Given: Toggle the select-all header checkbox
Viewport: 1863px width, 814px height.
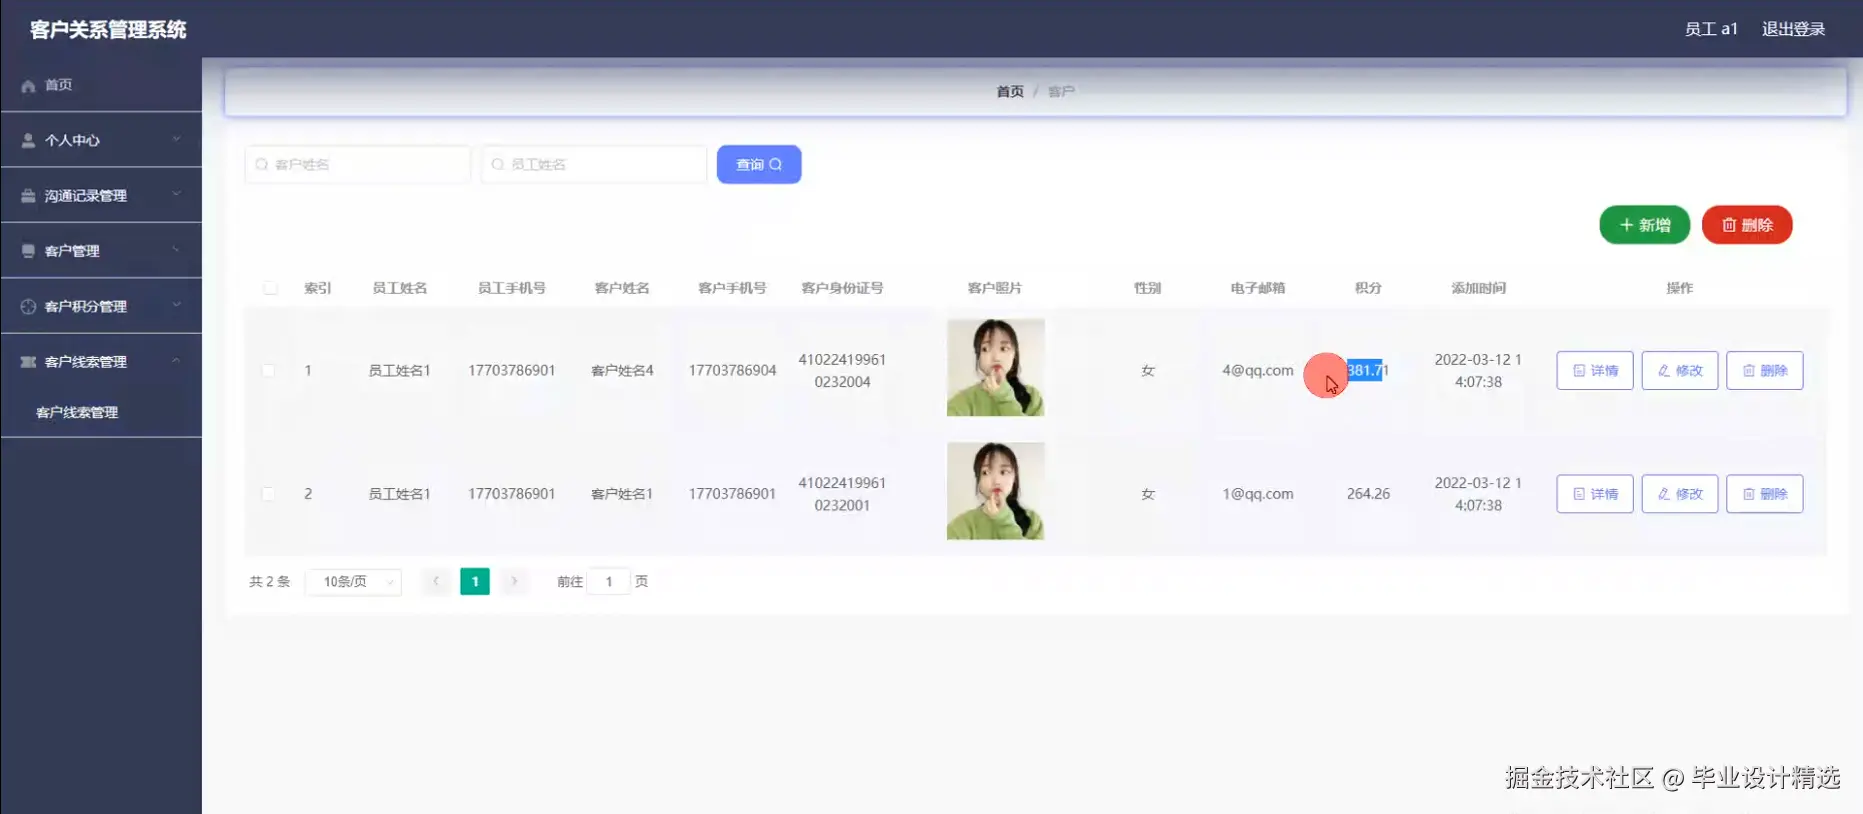Looking at the screenshot, I should tap(270, 288).
